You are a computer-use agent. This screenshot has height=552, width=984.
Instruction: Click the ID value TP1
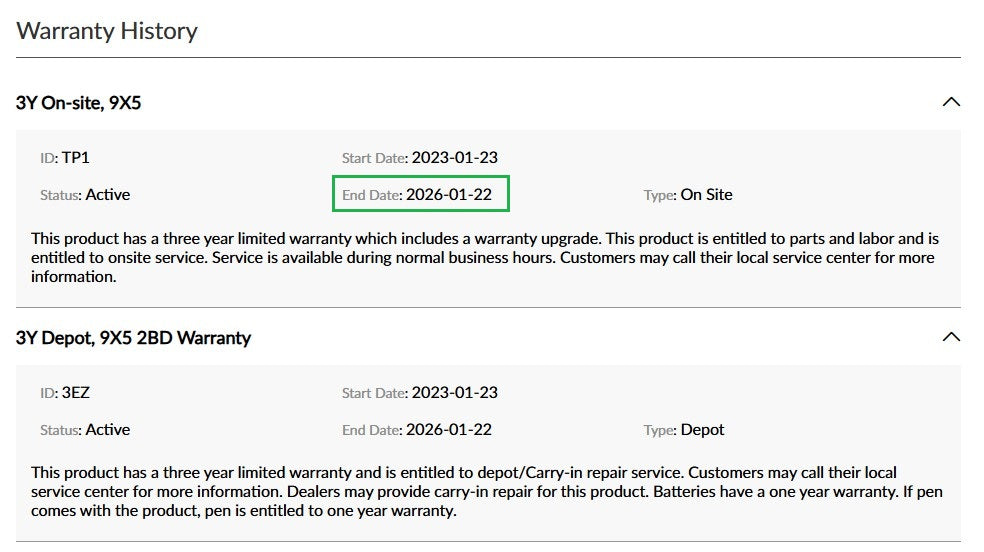click(x=76, y=158)
